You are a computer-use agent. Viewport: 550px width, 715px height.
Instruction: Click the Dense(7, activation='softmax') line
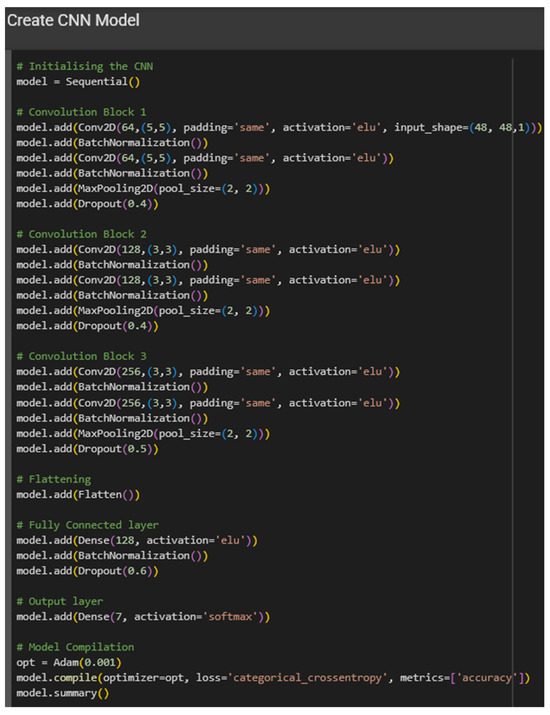pyautogui.click(x=143, y=617)
